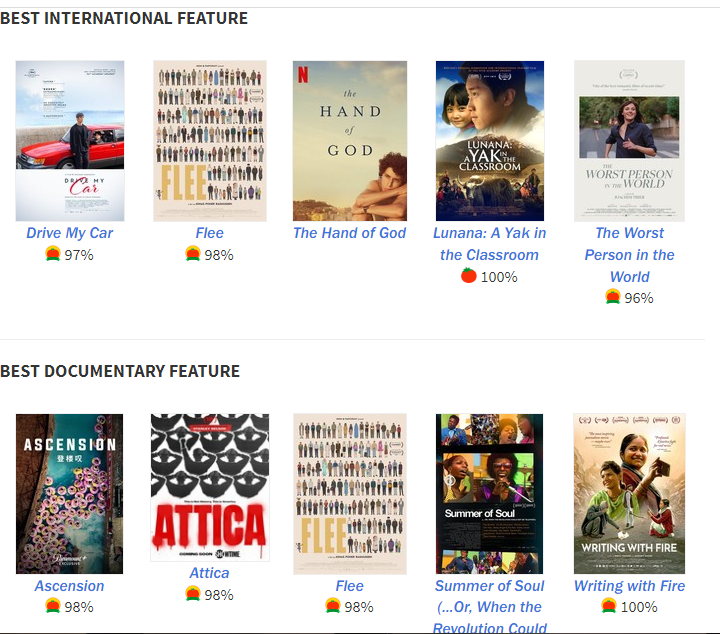
Task: Open the Attica poster
Action: tap(210, 488)
